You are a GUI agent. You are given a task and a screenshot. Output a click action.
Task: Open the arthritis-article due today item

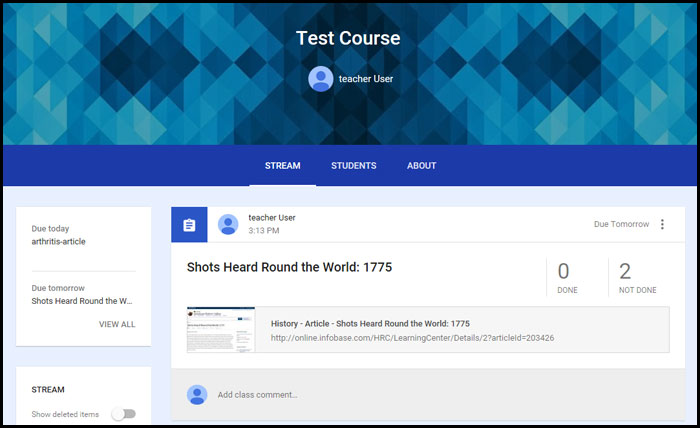(x=61, y=242)
